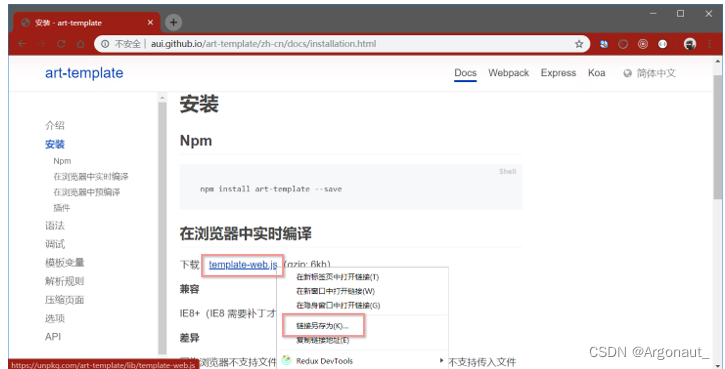Click the 差异 subheading
Viewport: 725px width, 369px height.
click(189, 338)
